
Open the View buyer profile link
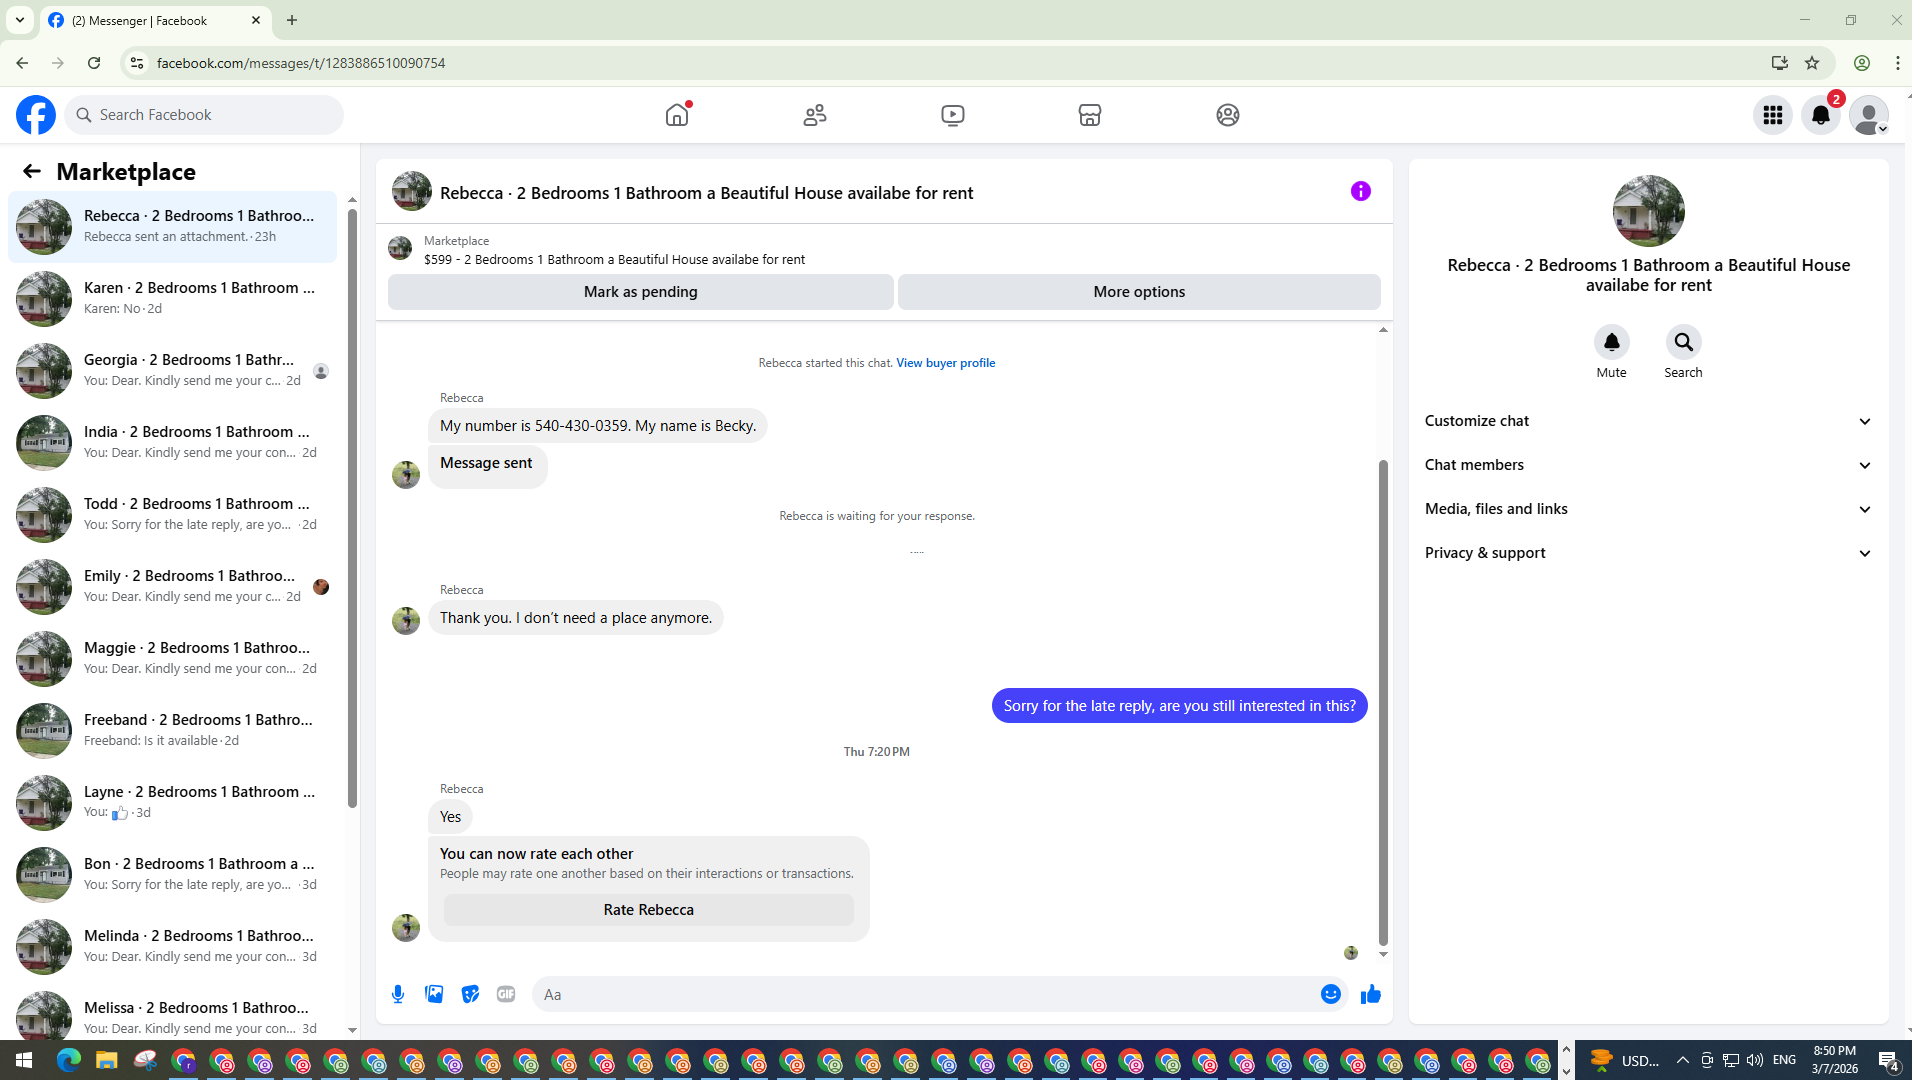946,363
